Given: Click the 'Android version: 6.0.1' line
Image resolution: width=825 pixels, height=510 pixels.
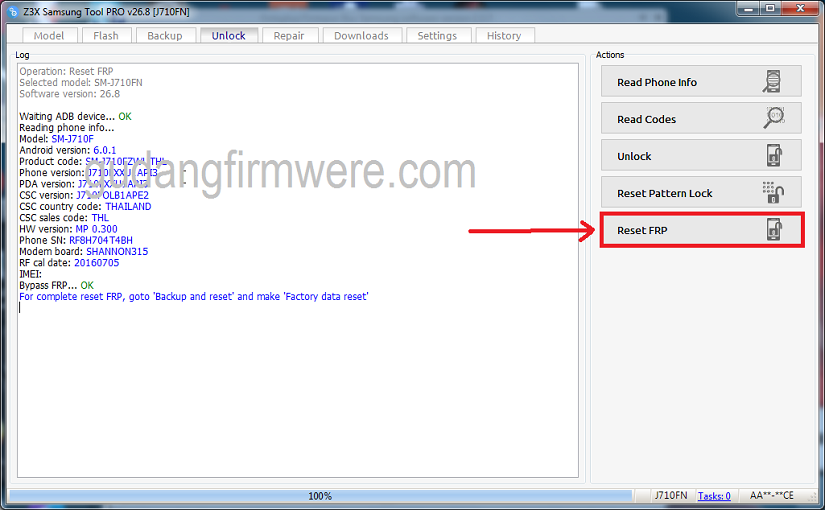Looking at the screenshot, I should pyautogui.click(x=68, y=150).
